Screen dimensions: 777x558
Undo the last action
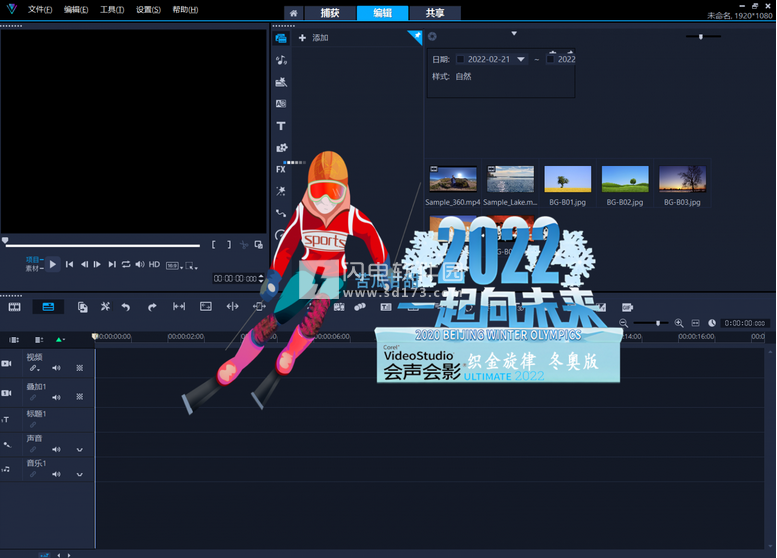click(x=126, y=307)
